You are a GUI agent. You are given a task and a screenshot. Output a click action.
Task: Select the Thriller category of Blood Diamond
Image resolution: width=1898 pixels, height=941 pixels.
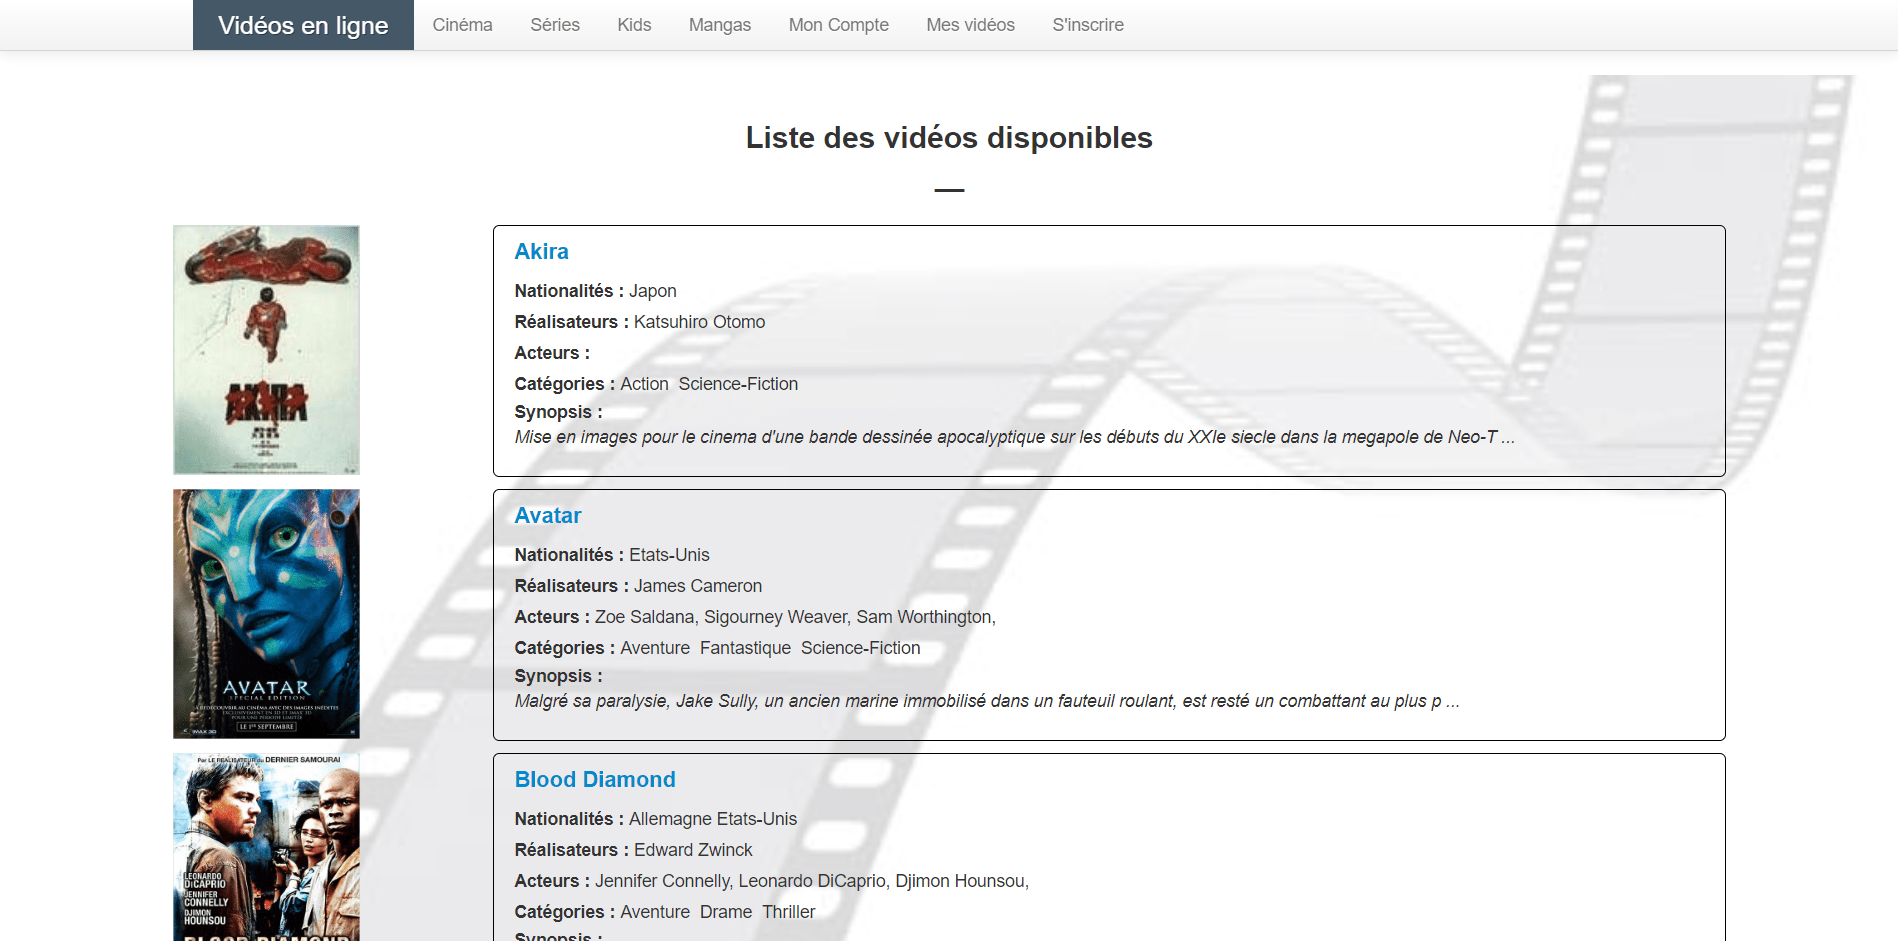[788, 912]
